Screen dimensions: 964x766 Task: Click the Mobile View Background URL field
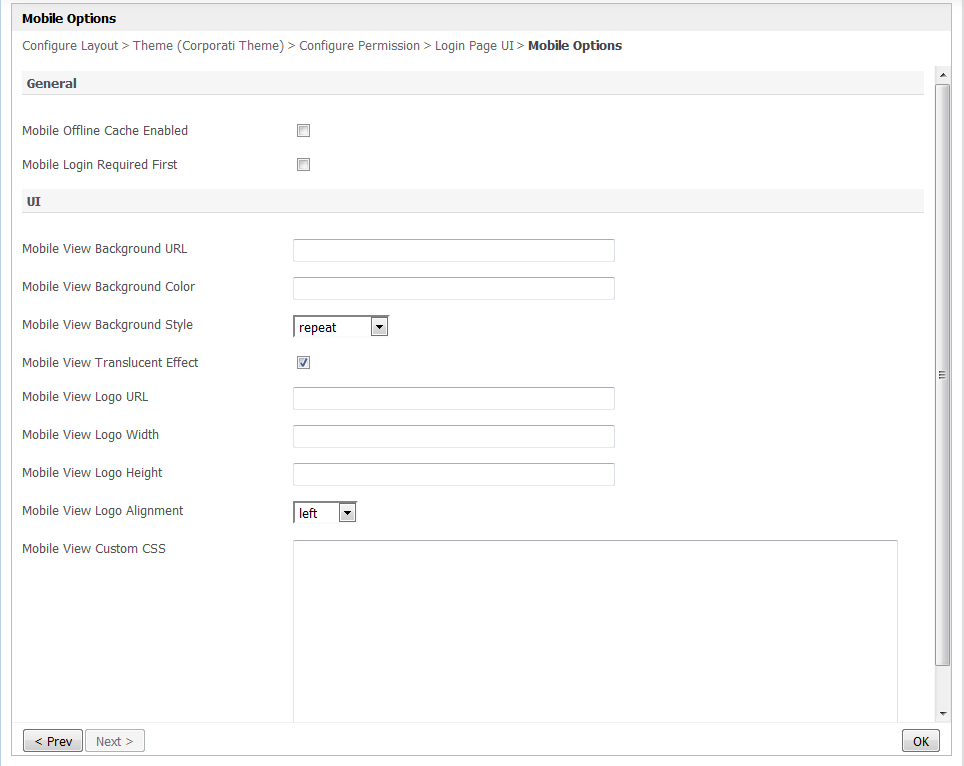[x=453, y=250]
